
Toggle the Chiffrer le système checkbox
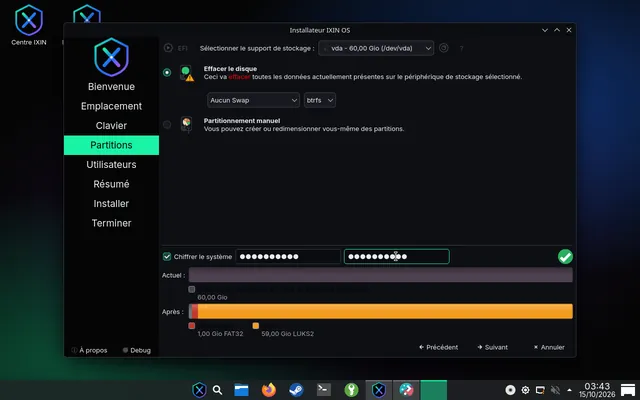click(167, 256)
